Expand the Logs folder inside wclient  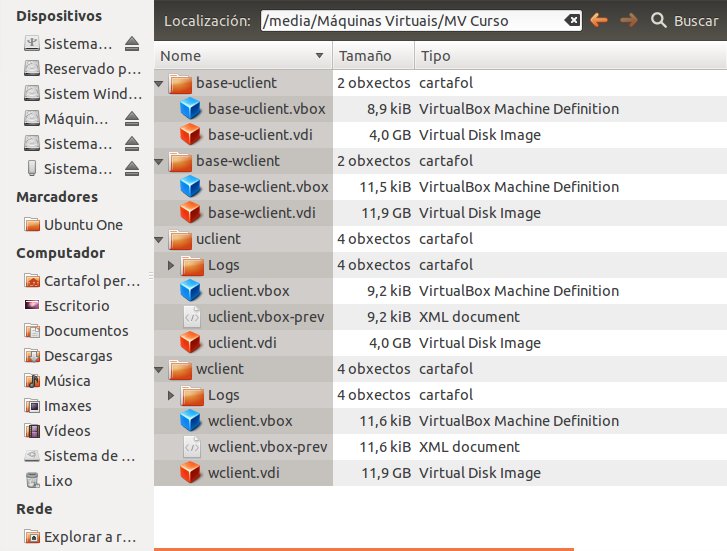pos(171,395)
